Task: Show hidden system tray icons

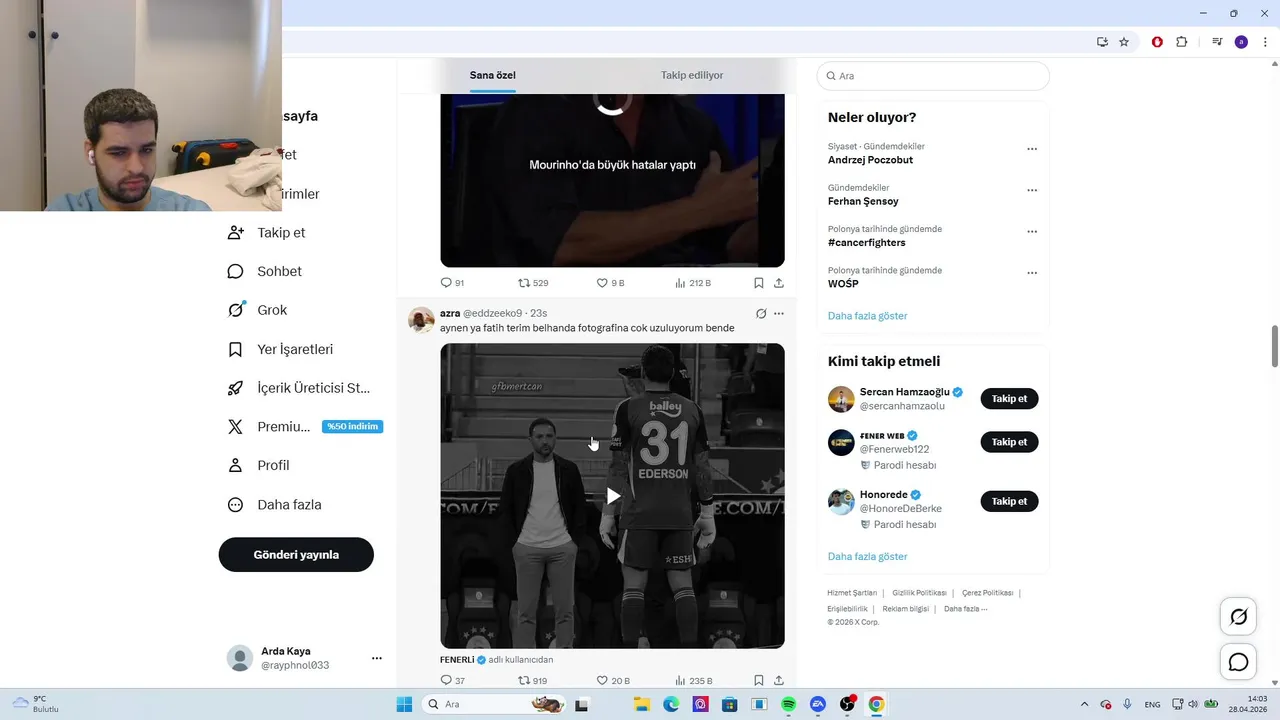Action: coord(1084,704)
